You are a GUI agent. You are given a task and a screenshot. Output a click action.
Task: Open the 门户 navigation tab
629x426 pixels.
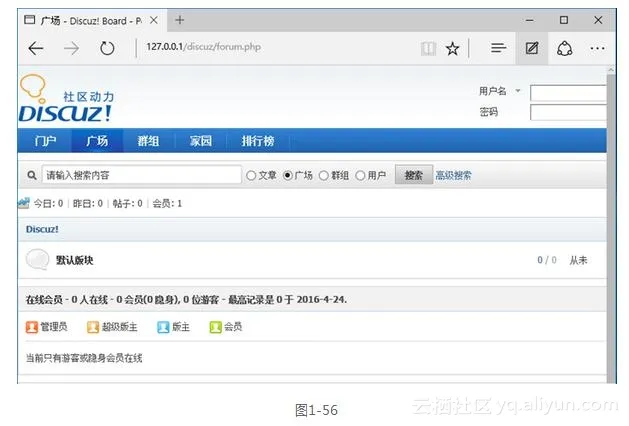point(45,141)
